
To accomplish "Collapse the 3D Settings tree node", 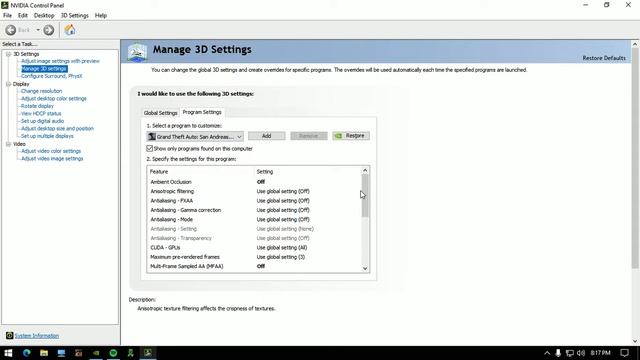I will [x=8, y=54].
